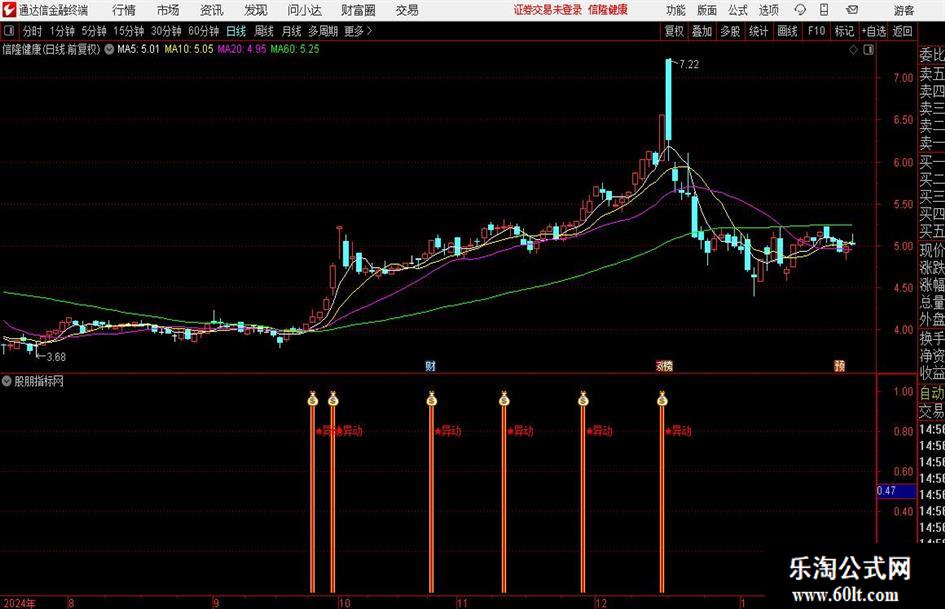The width and height of the screenshot is (945, 609).
Task: Open the 选项 menu
Action: (768, 10)
